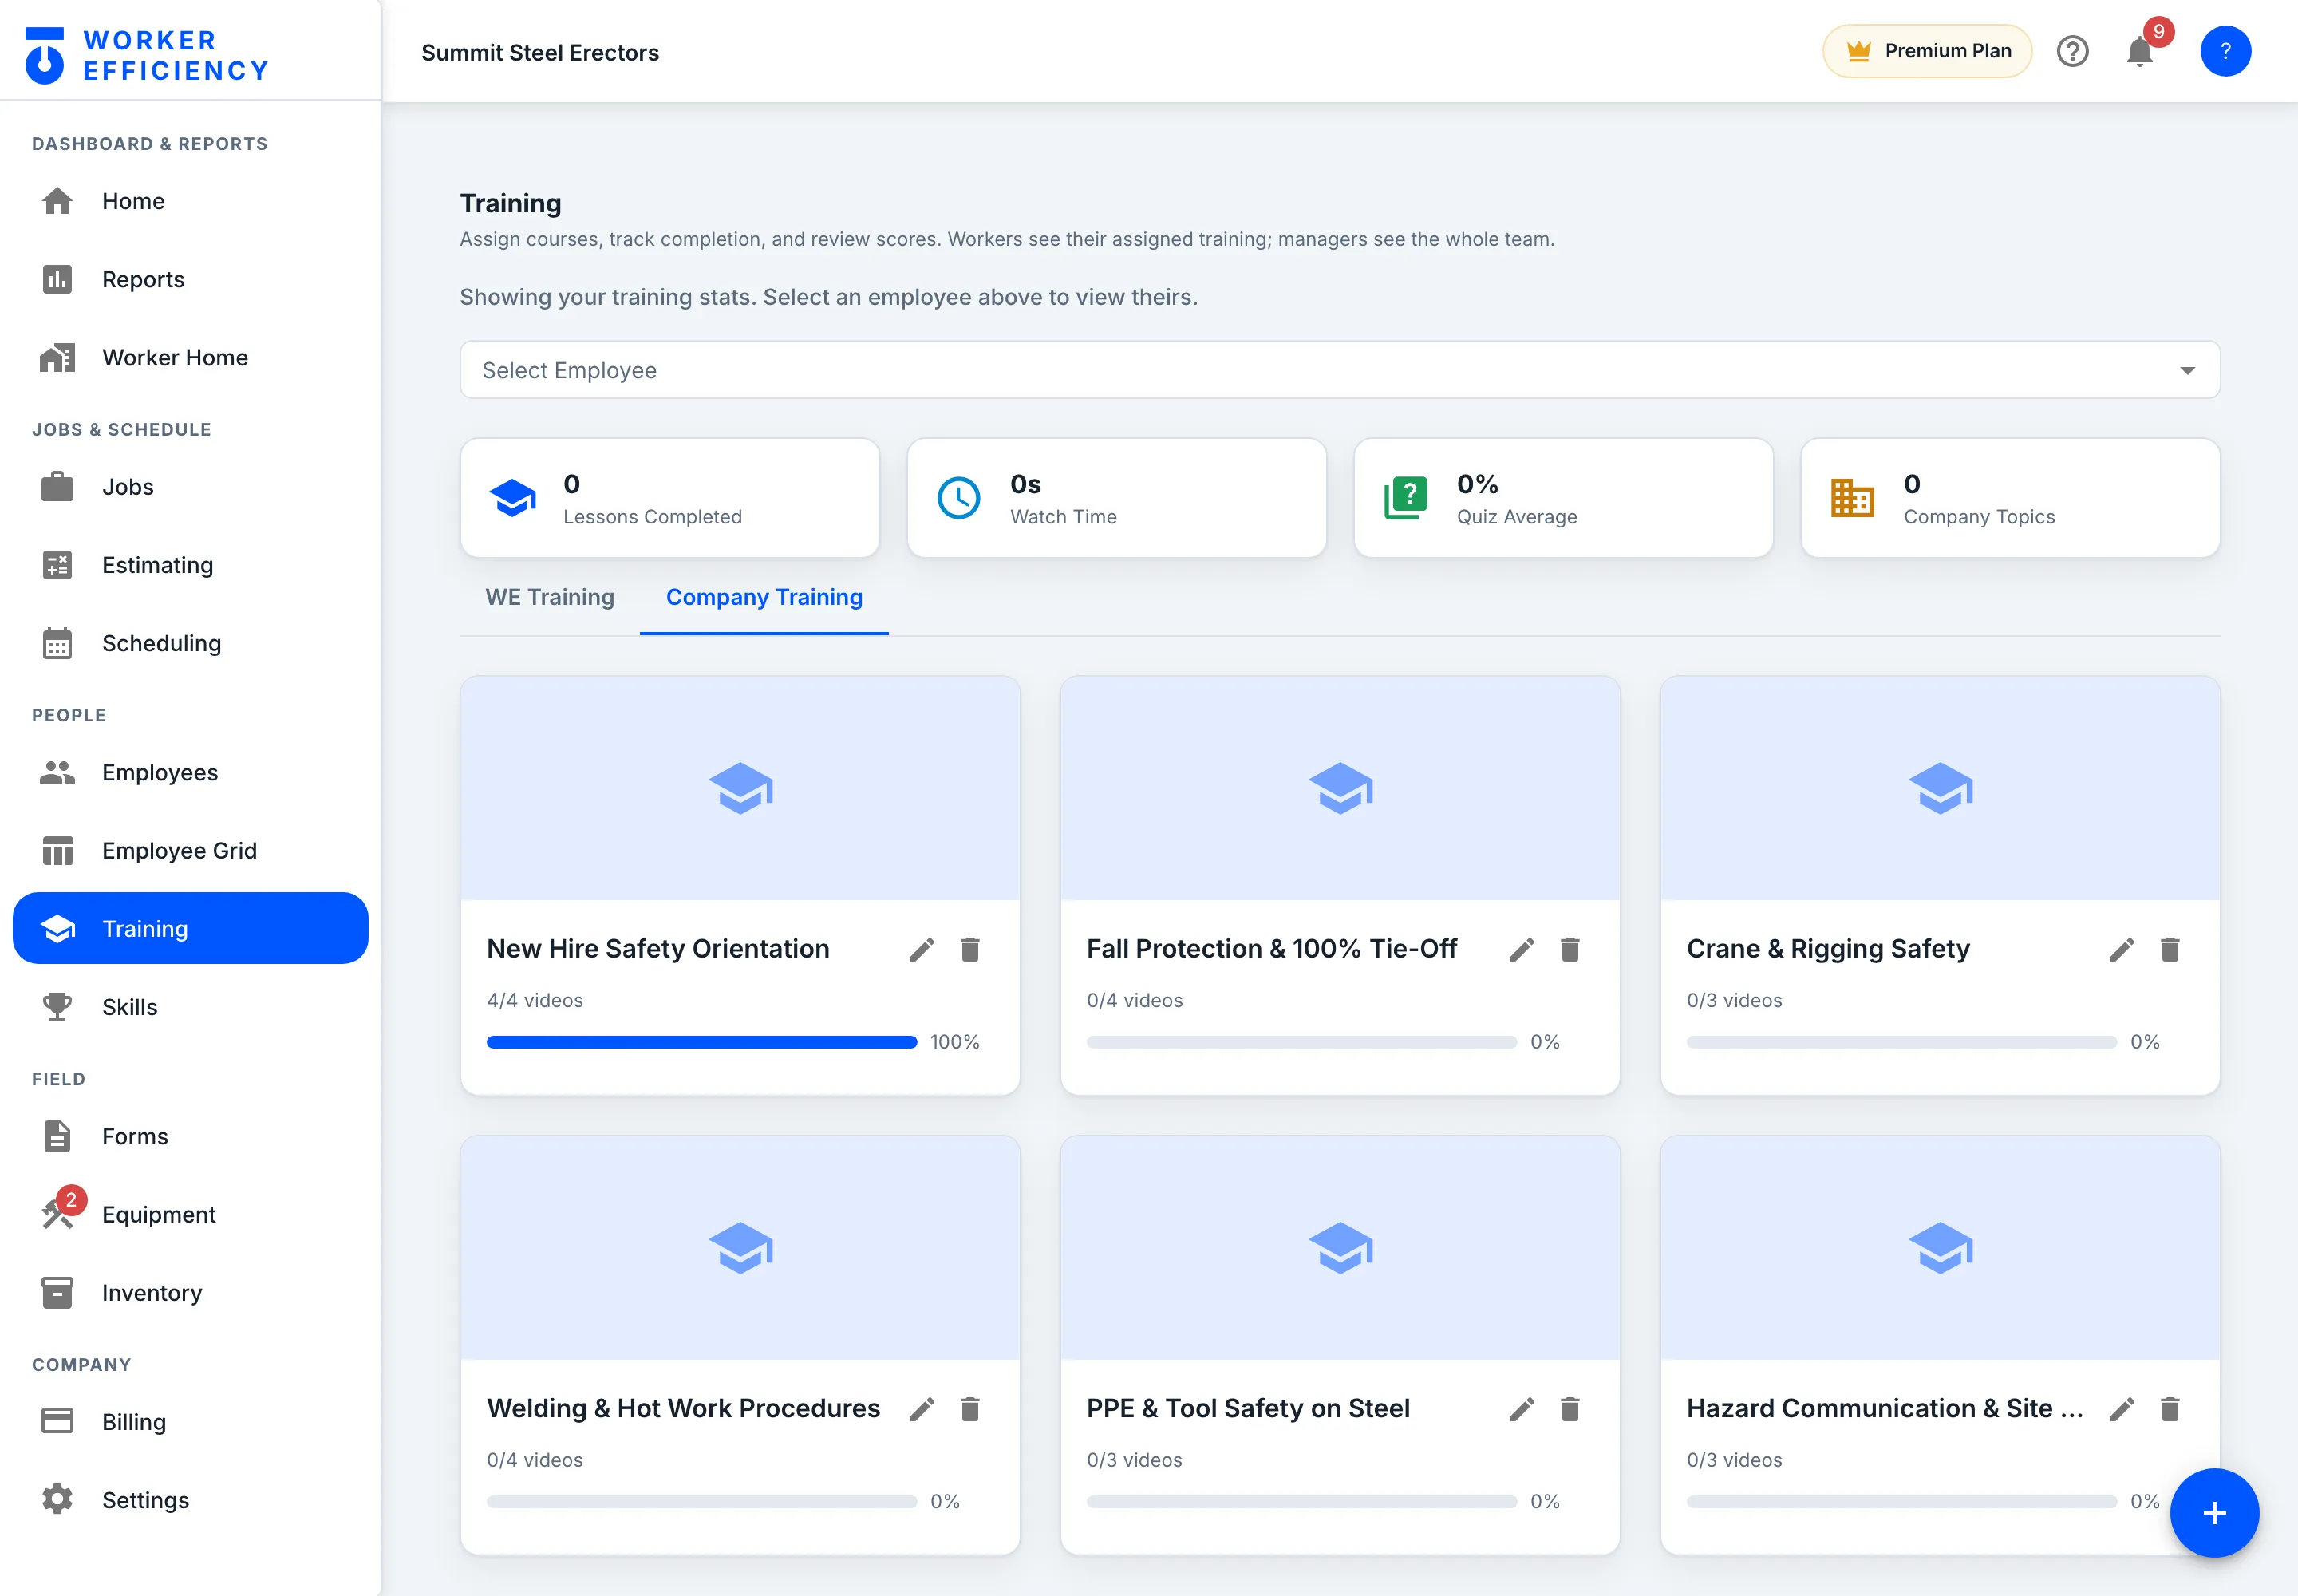The width and height of the screenshot is (2298, 1596).
Task: Open Jobs in the sidebar
Action: point(190,487)
